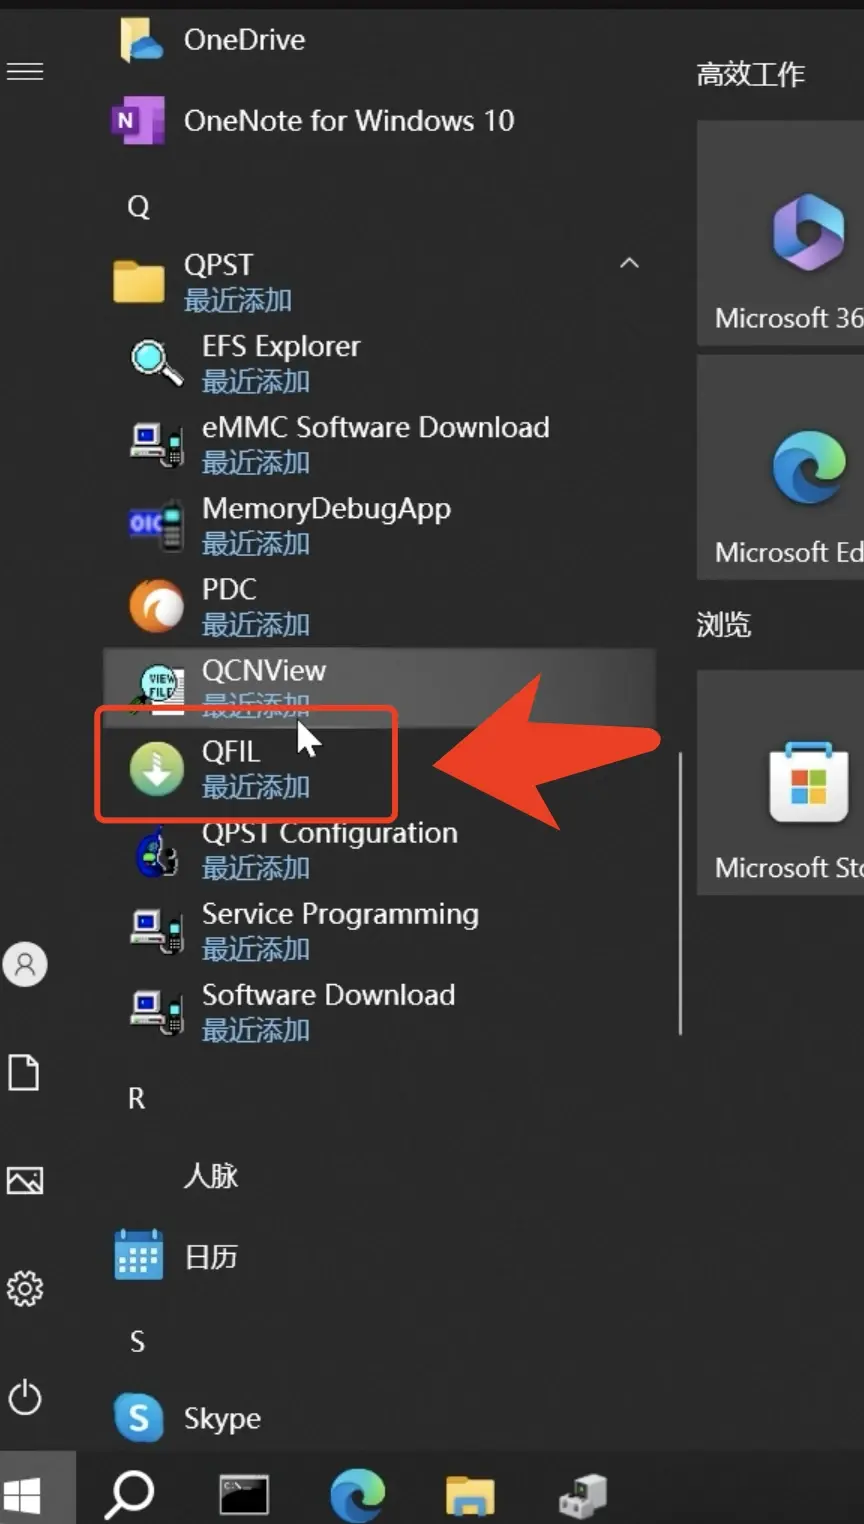Viewport: 864px width, 1524px height.
Task: Collapse the QPST folder
Action: (629, 264)
